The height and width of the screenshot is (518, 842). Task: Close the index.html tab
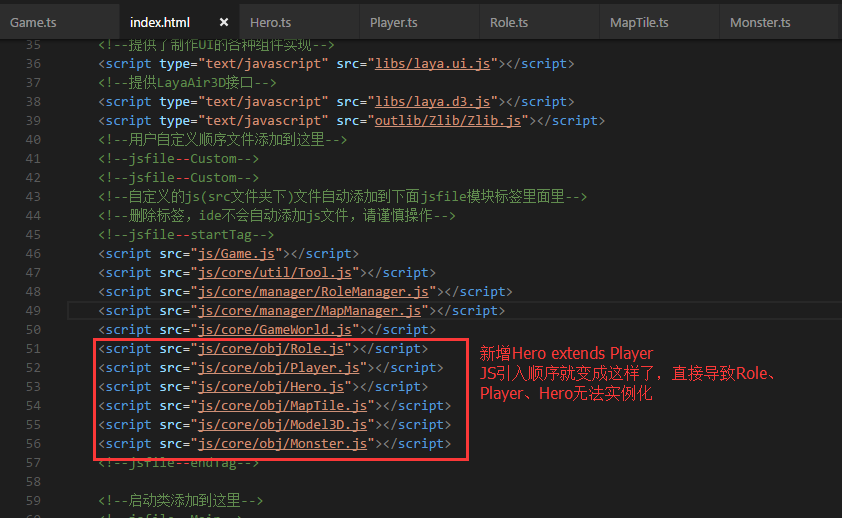(223, 22)
